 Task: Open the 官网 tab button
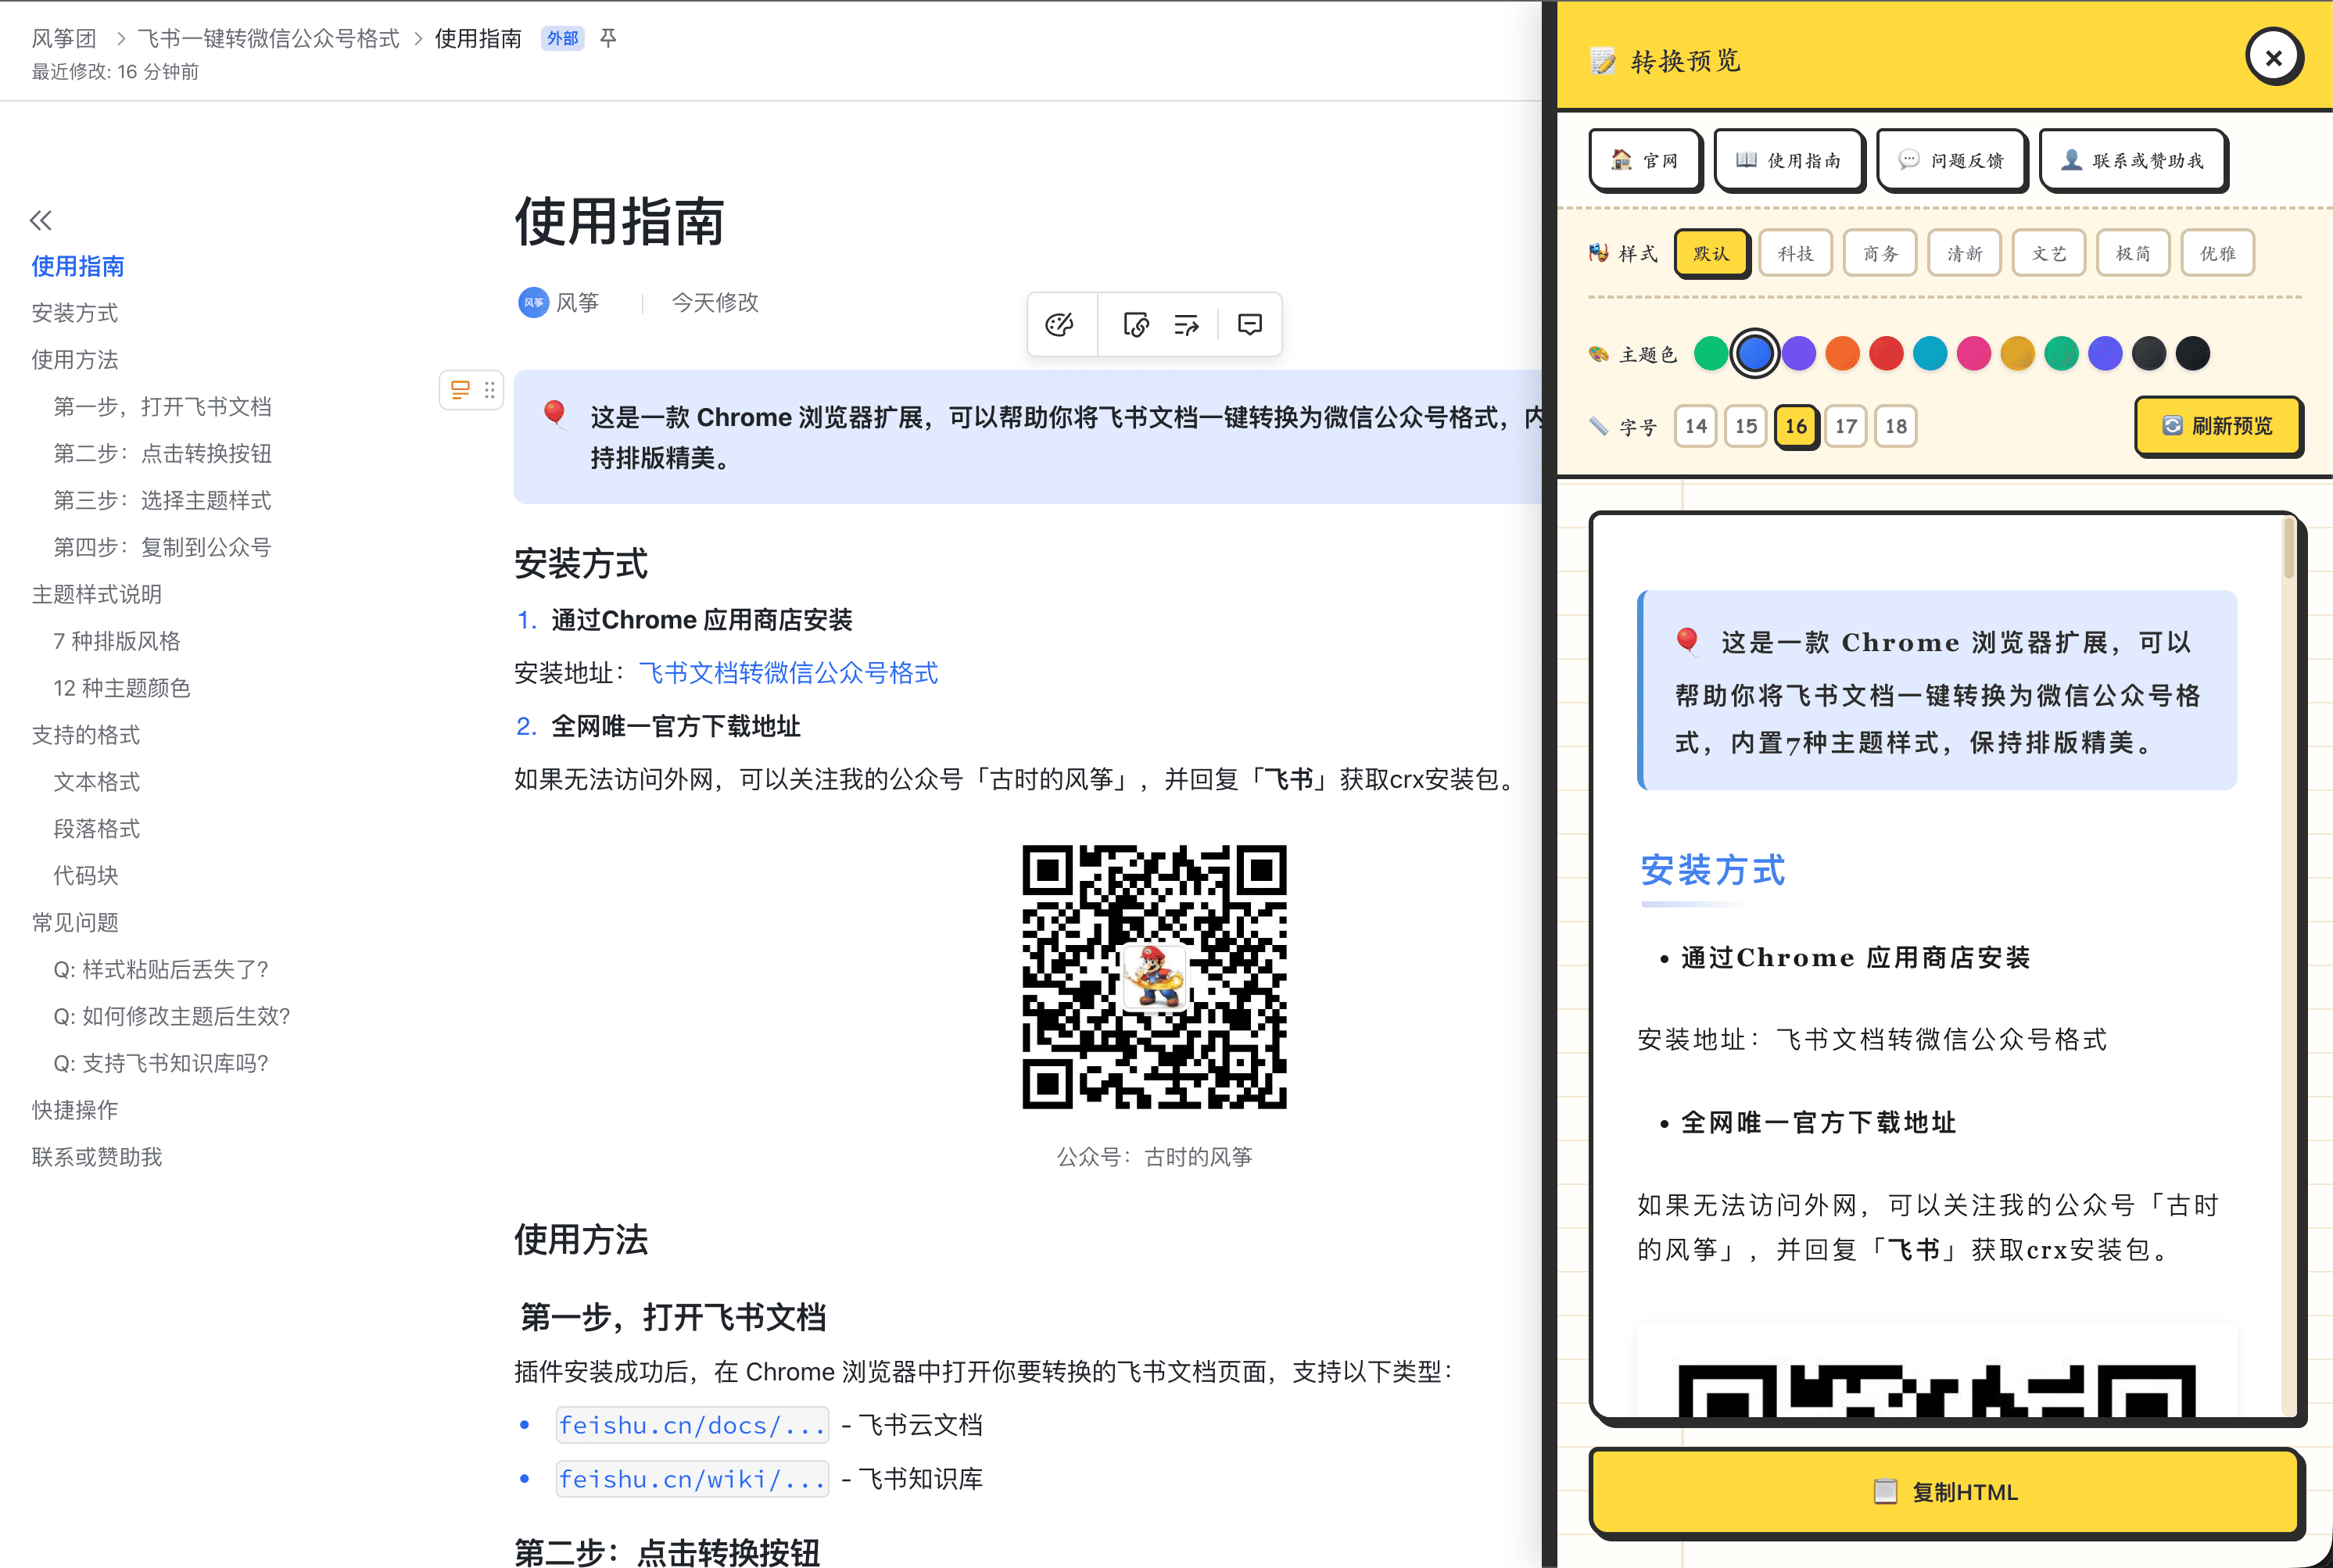click(x=1645, y=160)
